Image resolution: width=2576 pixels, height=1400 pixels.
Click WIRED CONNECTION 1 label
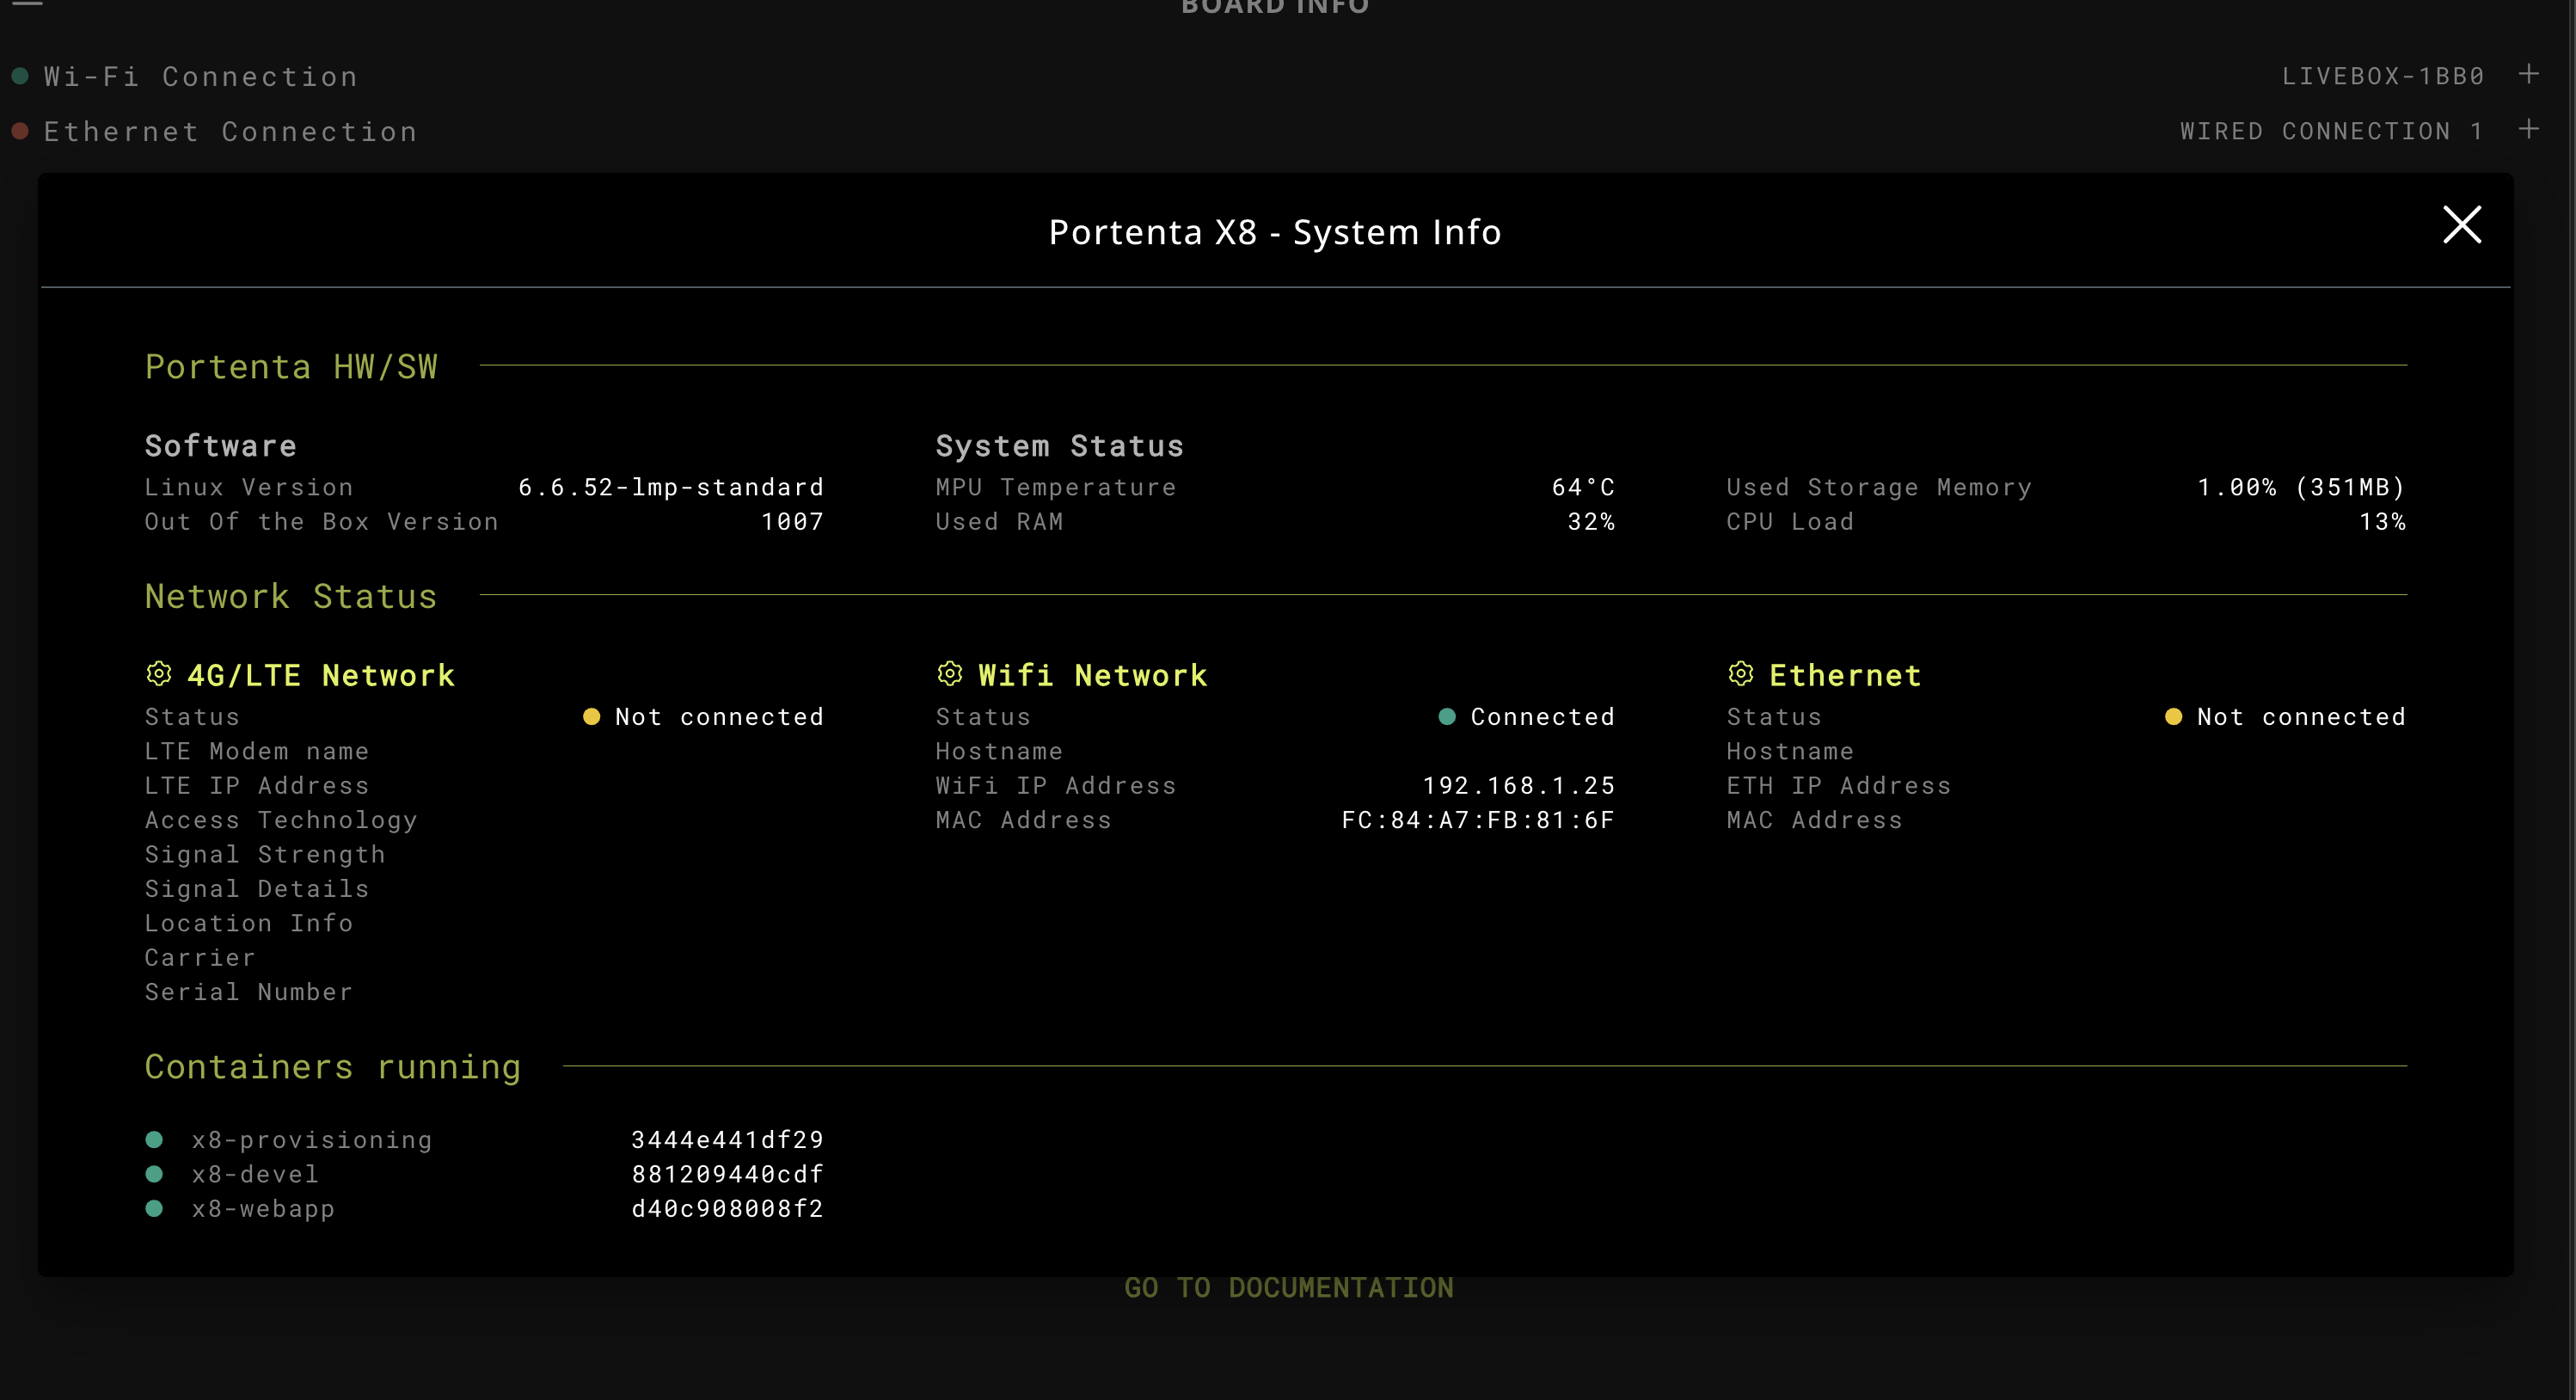(2331, 132)
